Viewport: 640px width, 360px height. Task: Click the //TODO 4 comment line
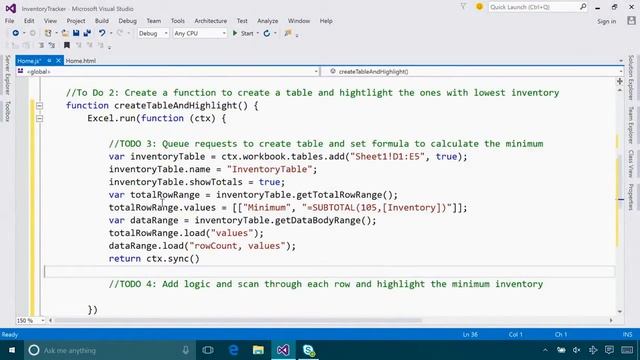(326, 284)
